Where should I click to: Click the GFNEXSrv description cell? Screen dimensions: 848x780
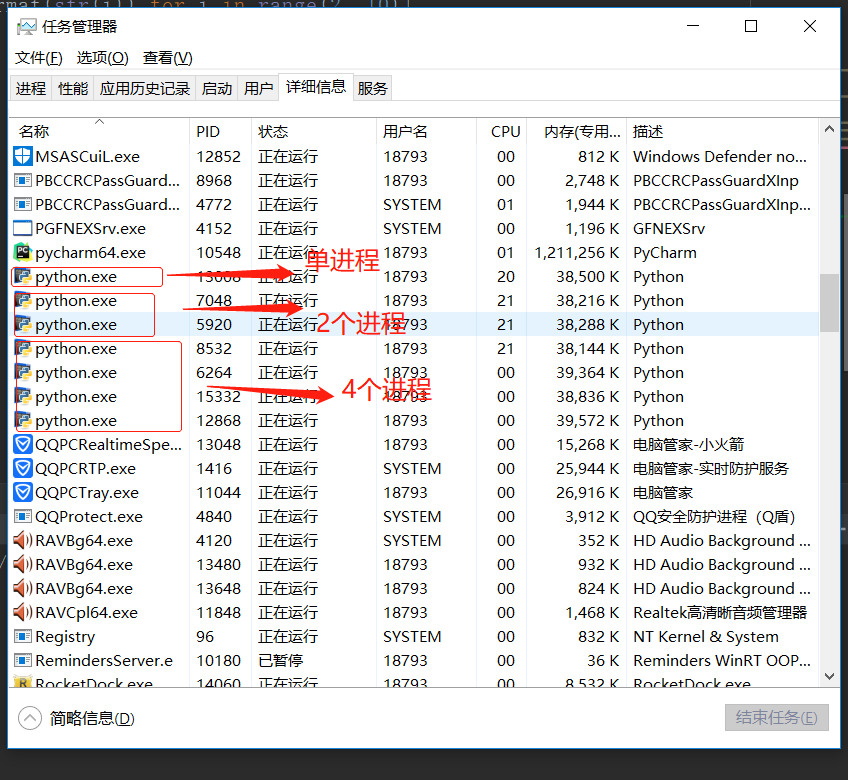click(x=669, y=229)
